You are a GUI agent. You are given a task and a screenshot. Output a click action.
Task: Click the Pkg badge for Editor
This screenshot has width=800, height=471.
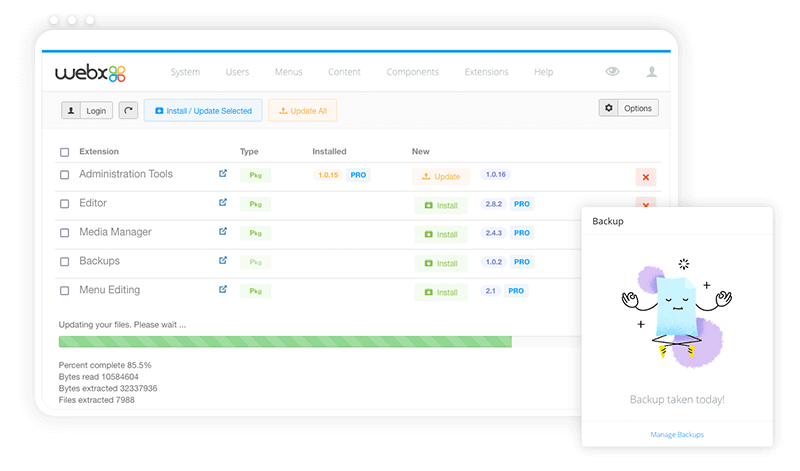[256, 204]
